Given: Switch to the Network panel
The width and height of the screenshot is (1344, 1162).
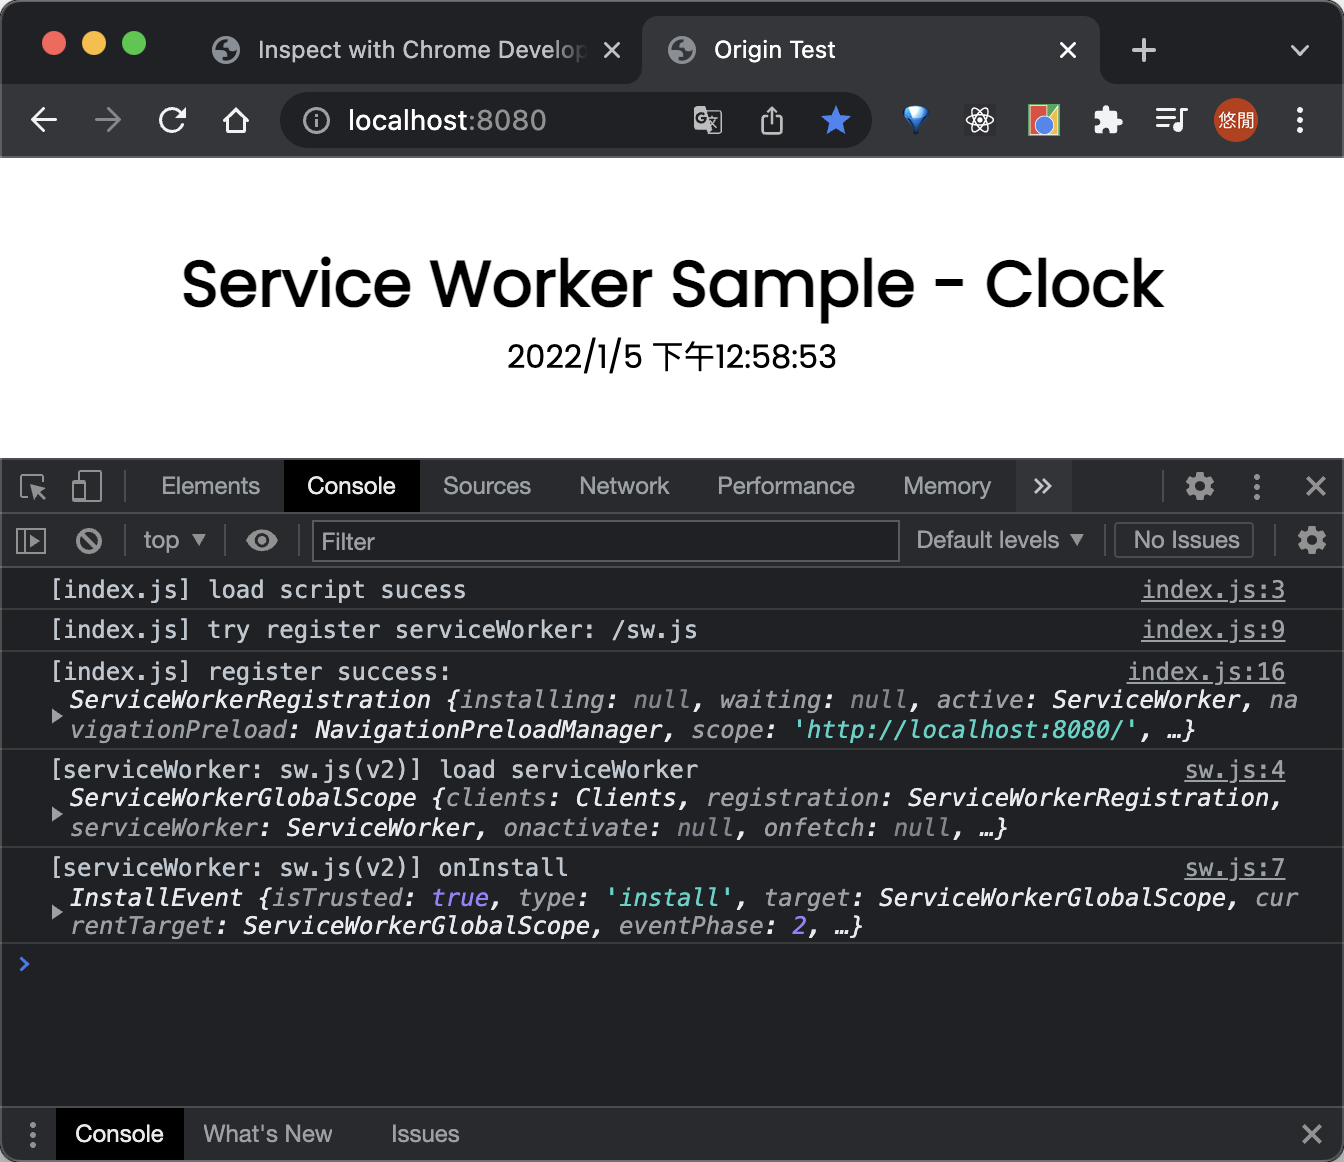Looking at the screenshot, I should tap(624, 487).
